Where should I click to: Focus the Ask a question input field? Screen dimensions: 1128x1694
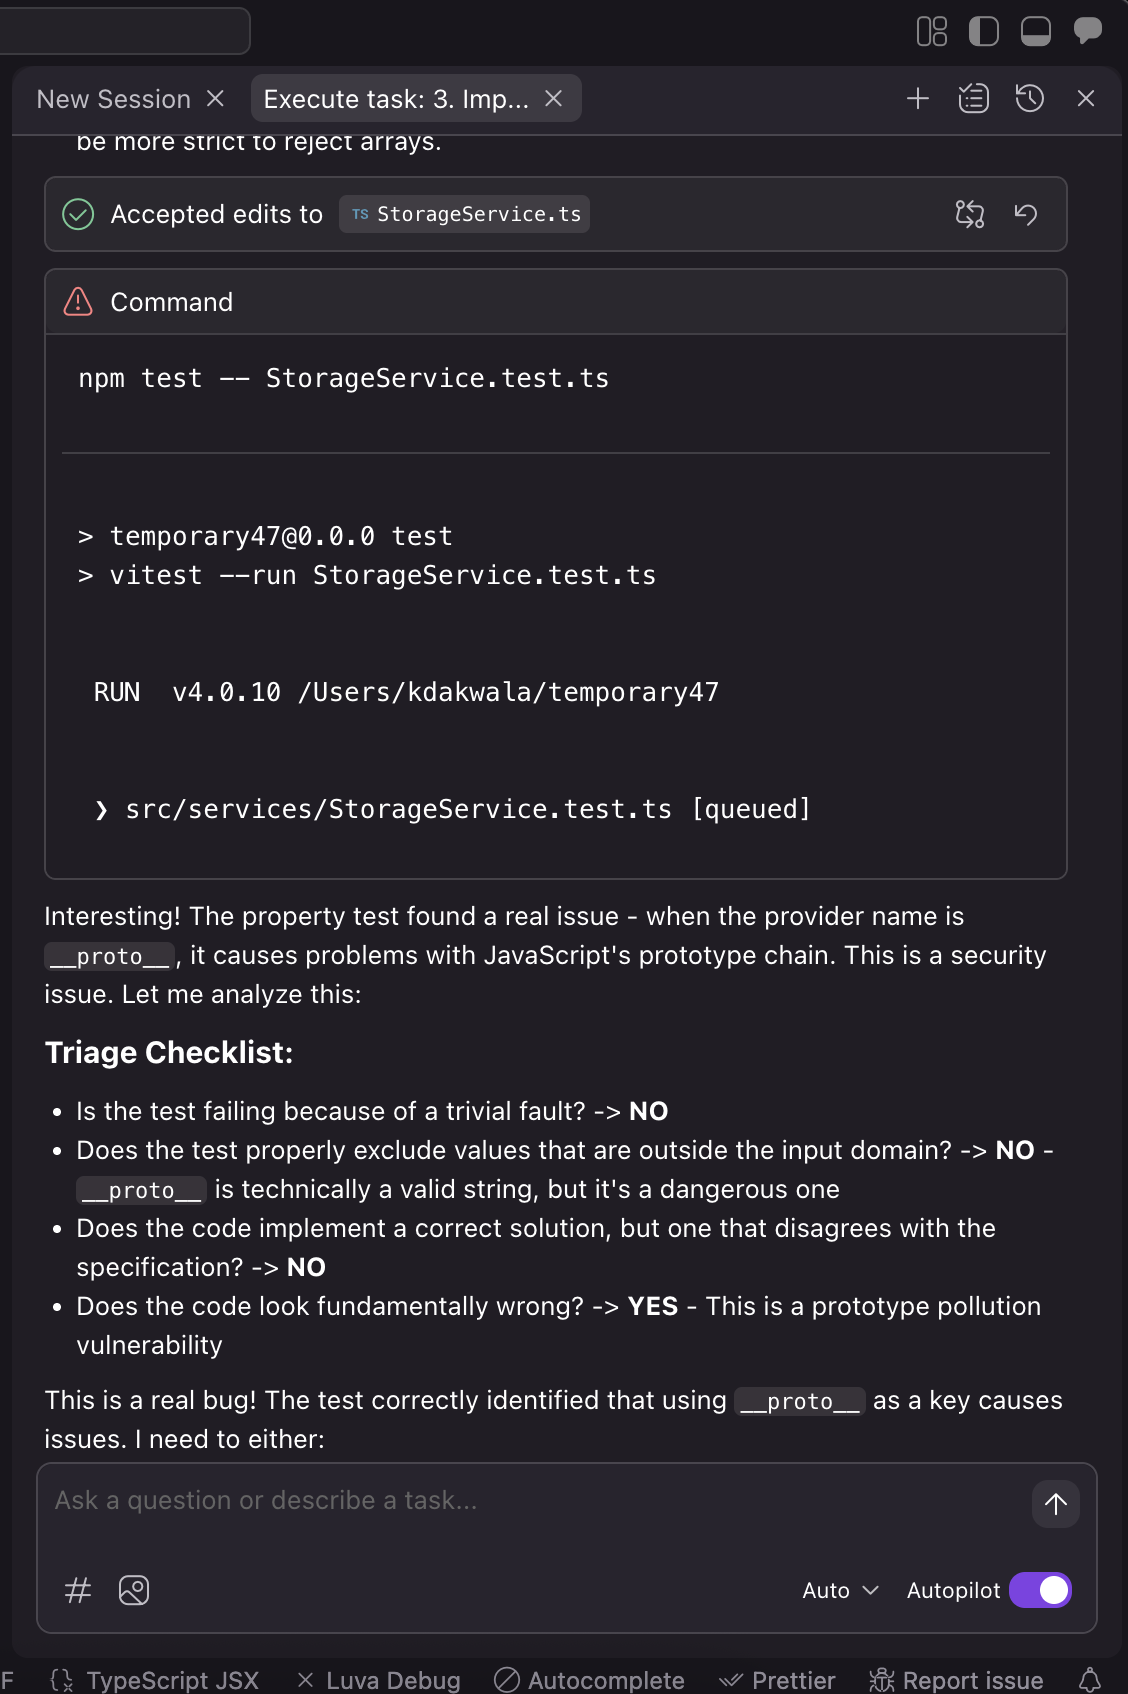(530, 1501)
